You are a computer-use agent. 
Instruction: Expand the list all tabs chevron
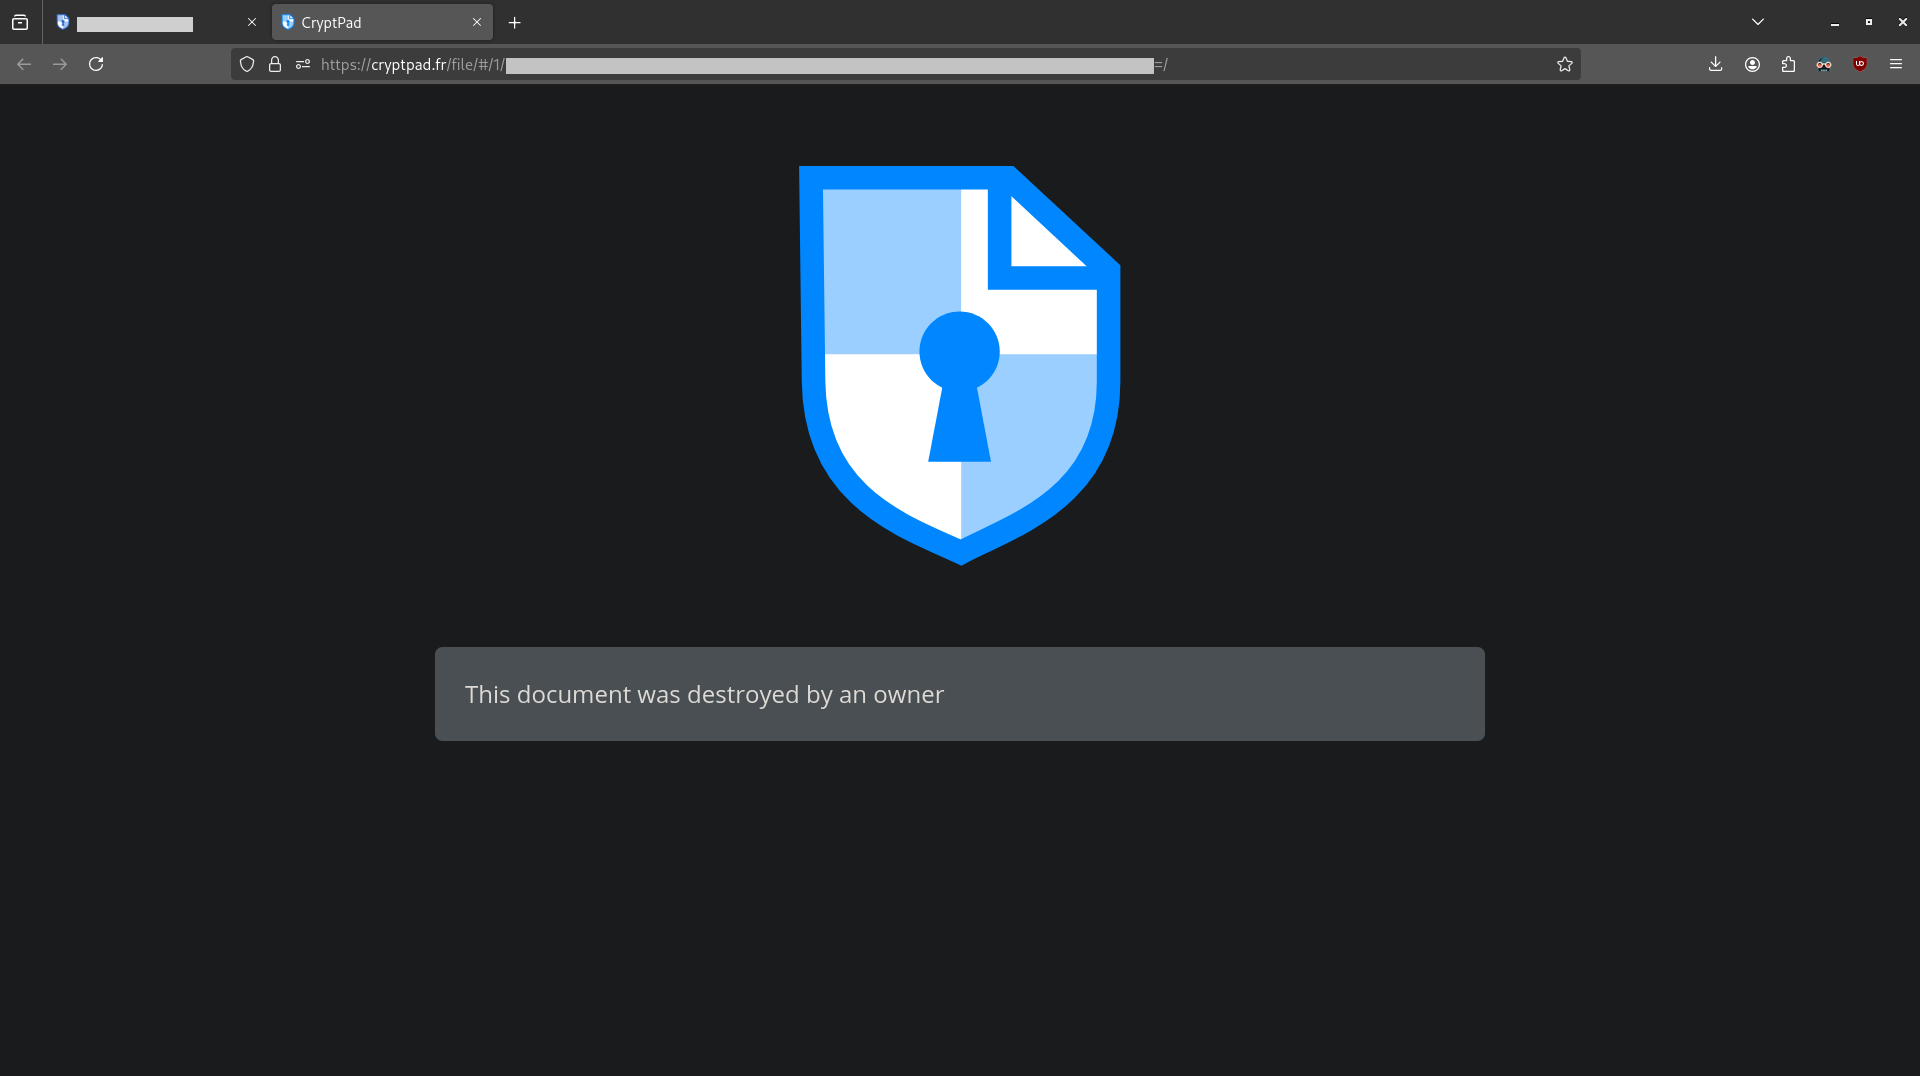pos(1758,22)
